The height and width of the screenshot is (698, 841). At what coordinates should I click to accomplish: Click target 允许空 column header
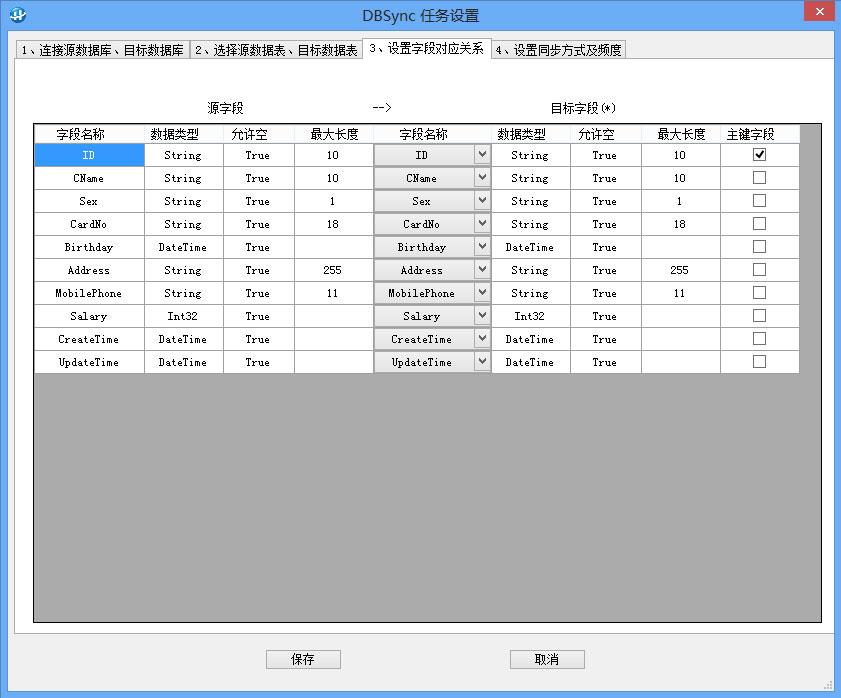606,134
